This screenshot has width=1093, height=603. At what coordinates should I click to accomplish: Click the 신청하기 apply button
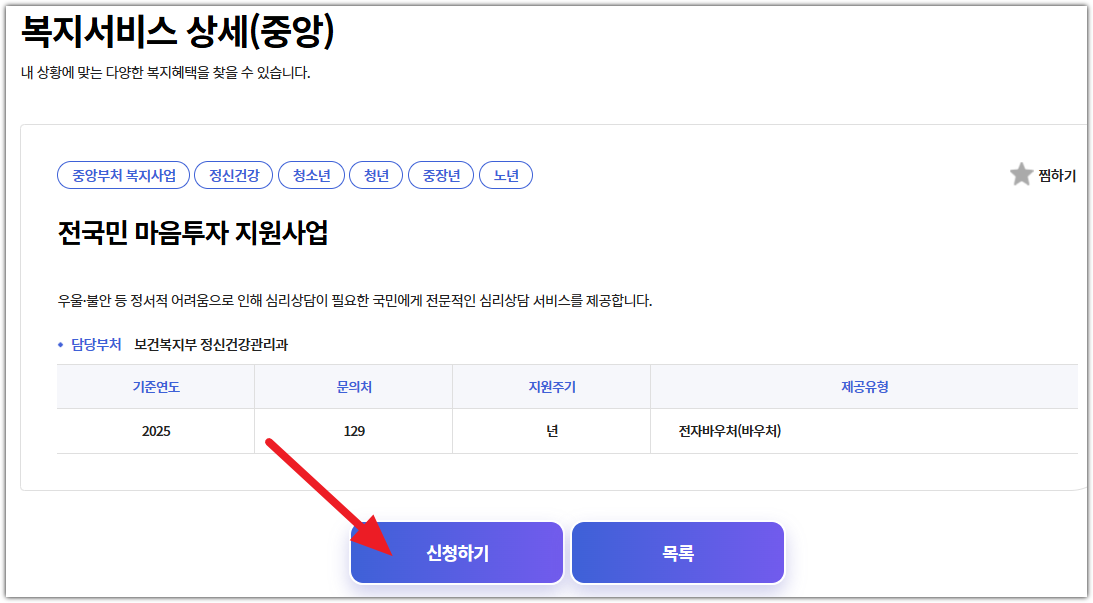click(x=456, y=552)
